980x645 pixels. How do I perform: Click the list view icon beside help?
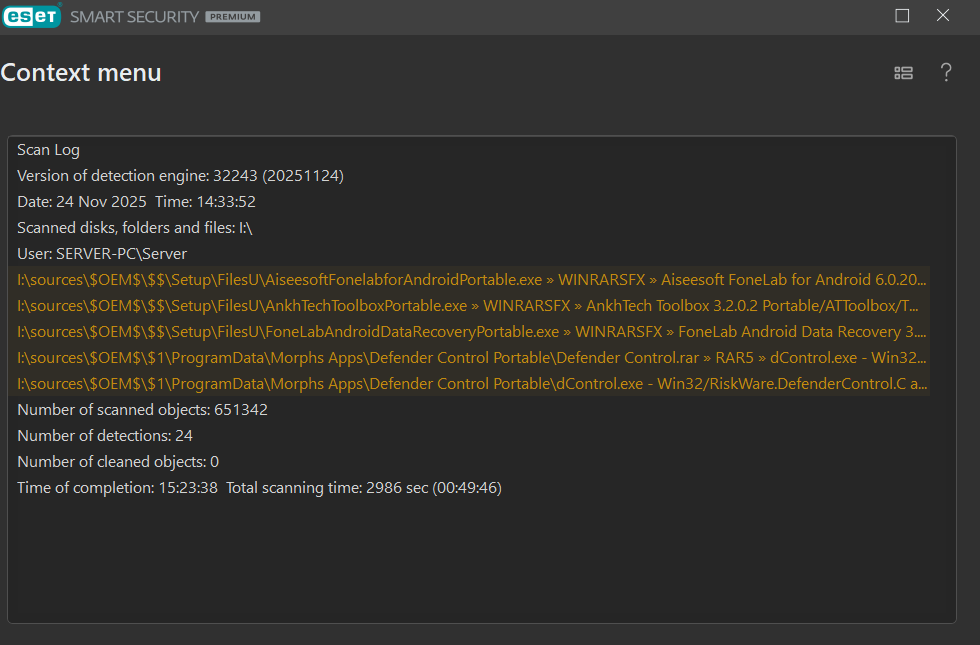(903, 72)
